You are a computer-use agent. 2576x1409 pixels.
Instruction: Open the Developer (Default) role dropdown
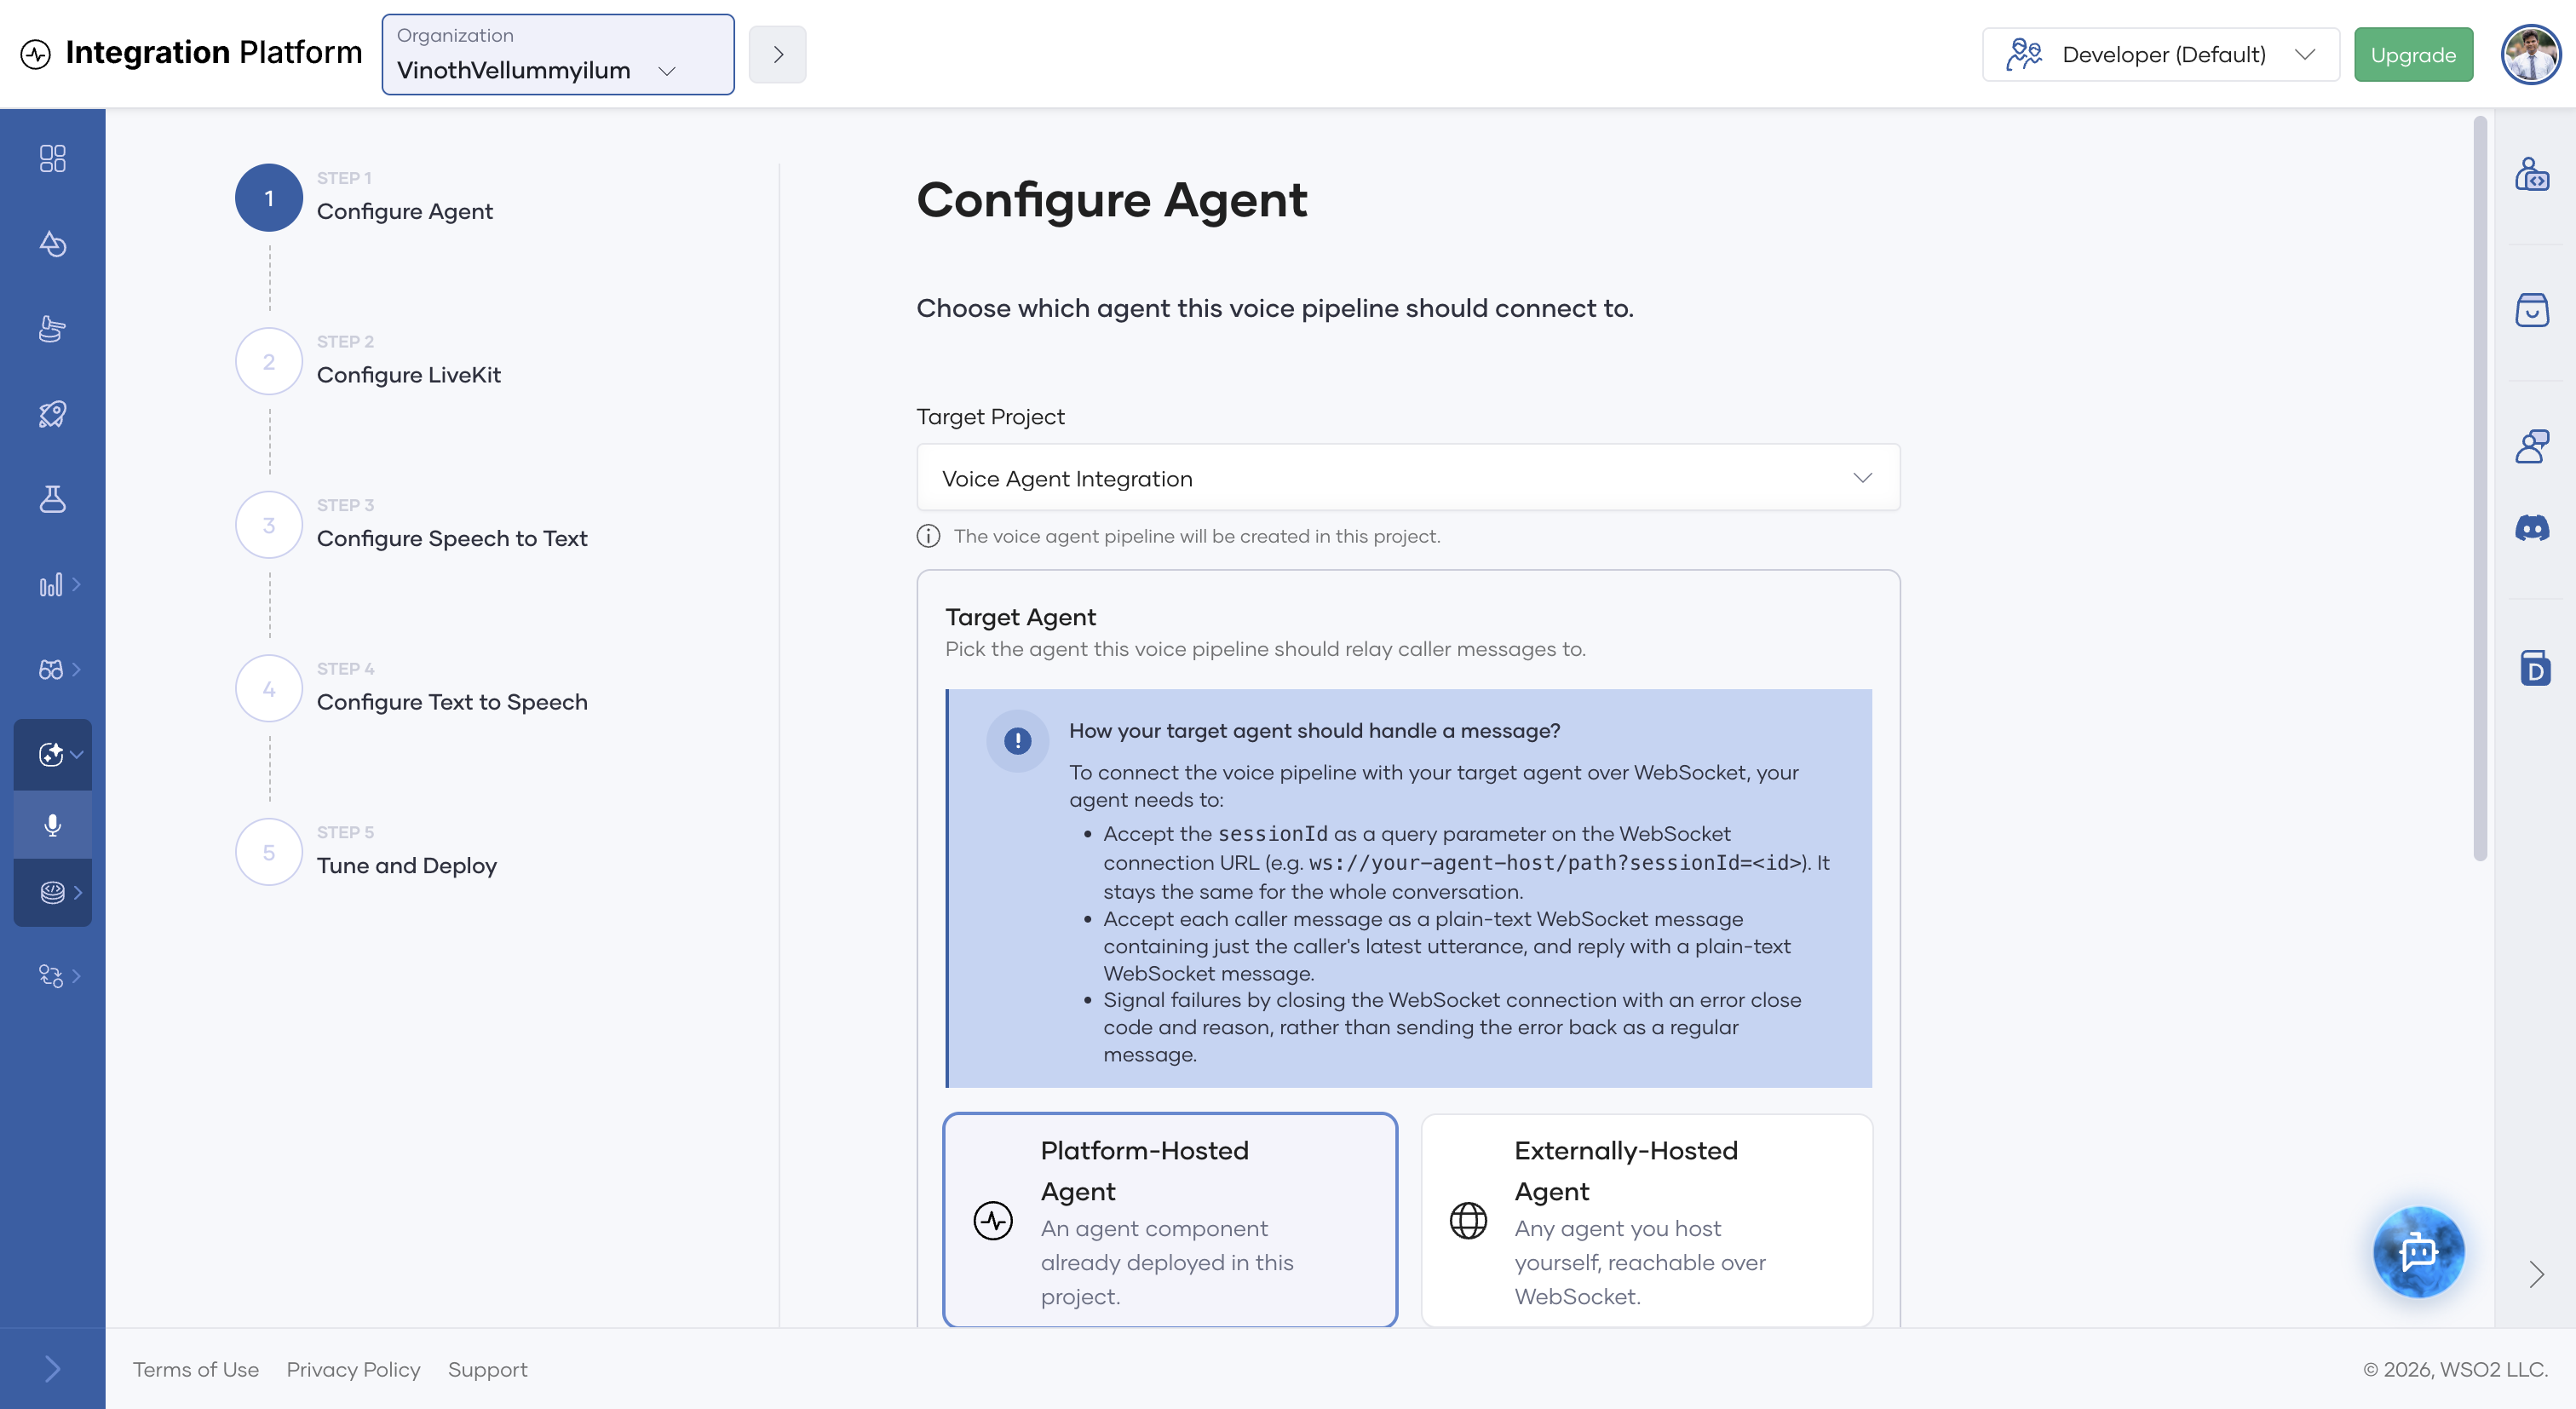tap(2160, 54)
